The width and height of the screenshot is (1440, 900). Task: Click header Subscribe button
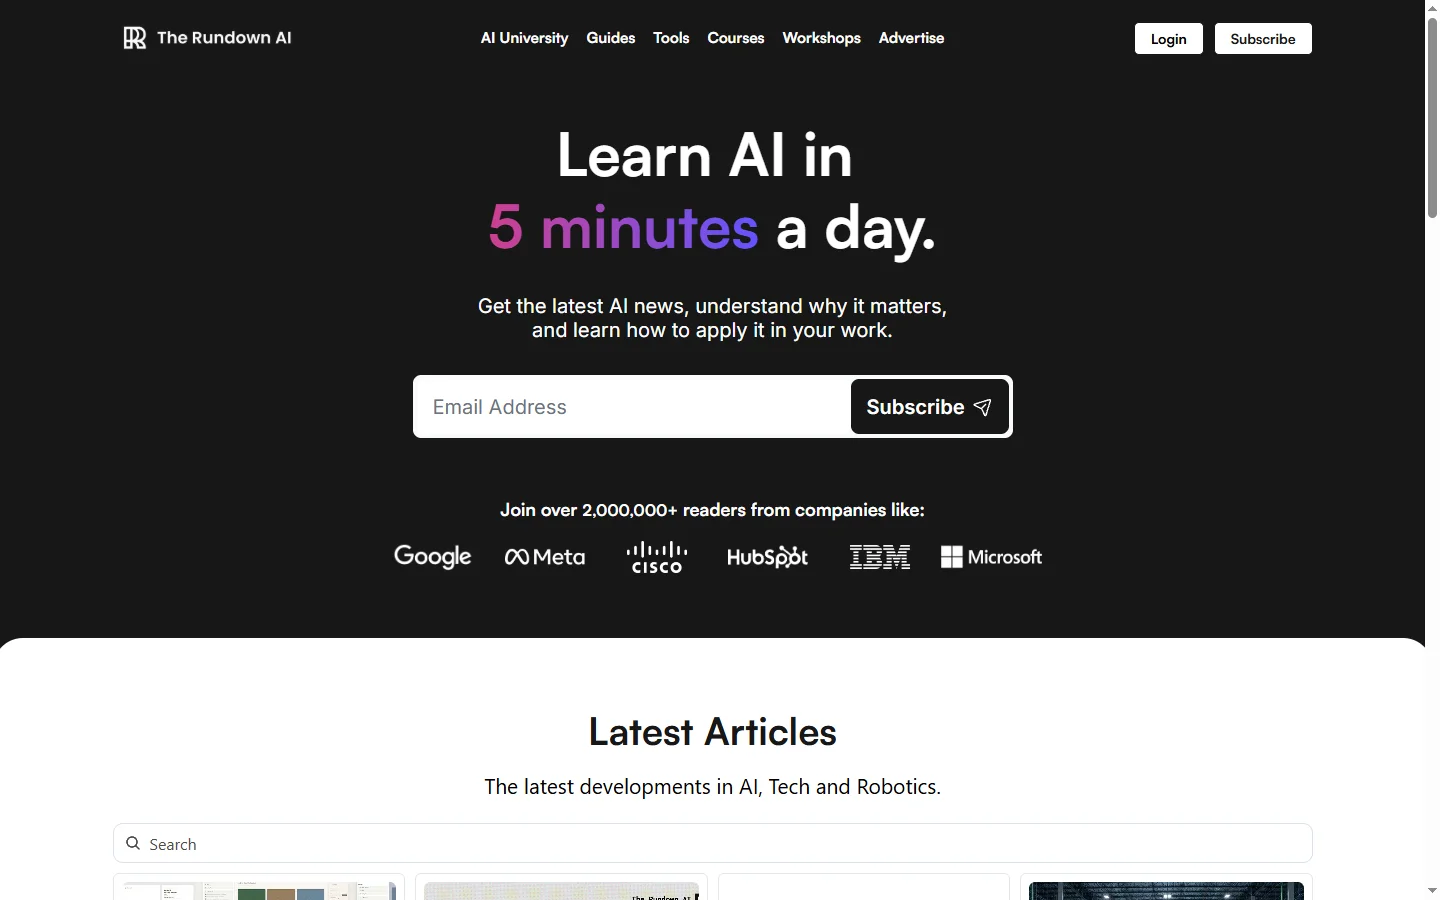[1263, 39]
